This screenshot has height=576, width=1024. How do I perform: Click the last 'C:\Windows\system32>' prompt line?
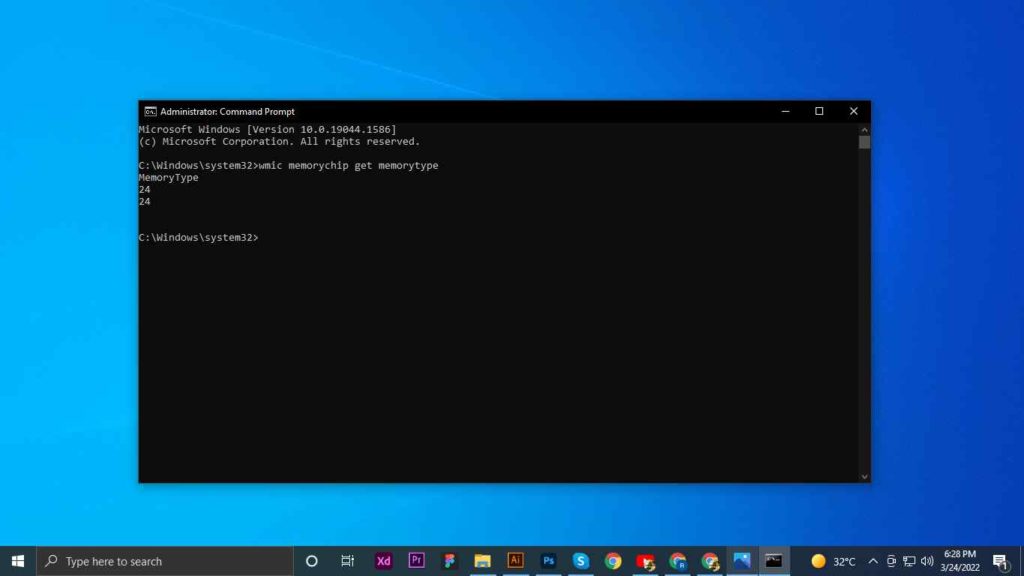199,238
